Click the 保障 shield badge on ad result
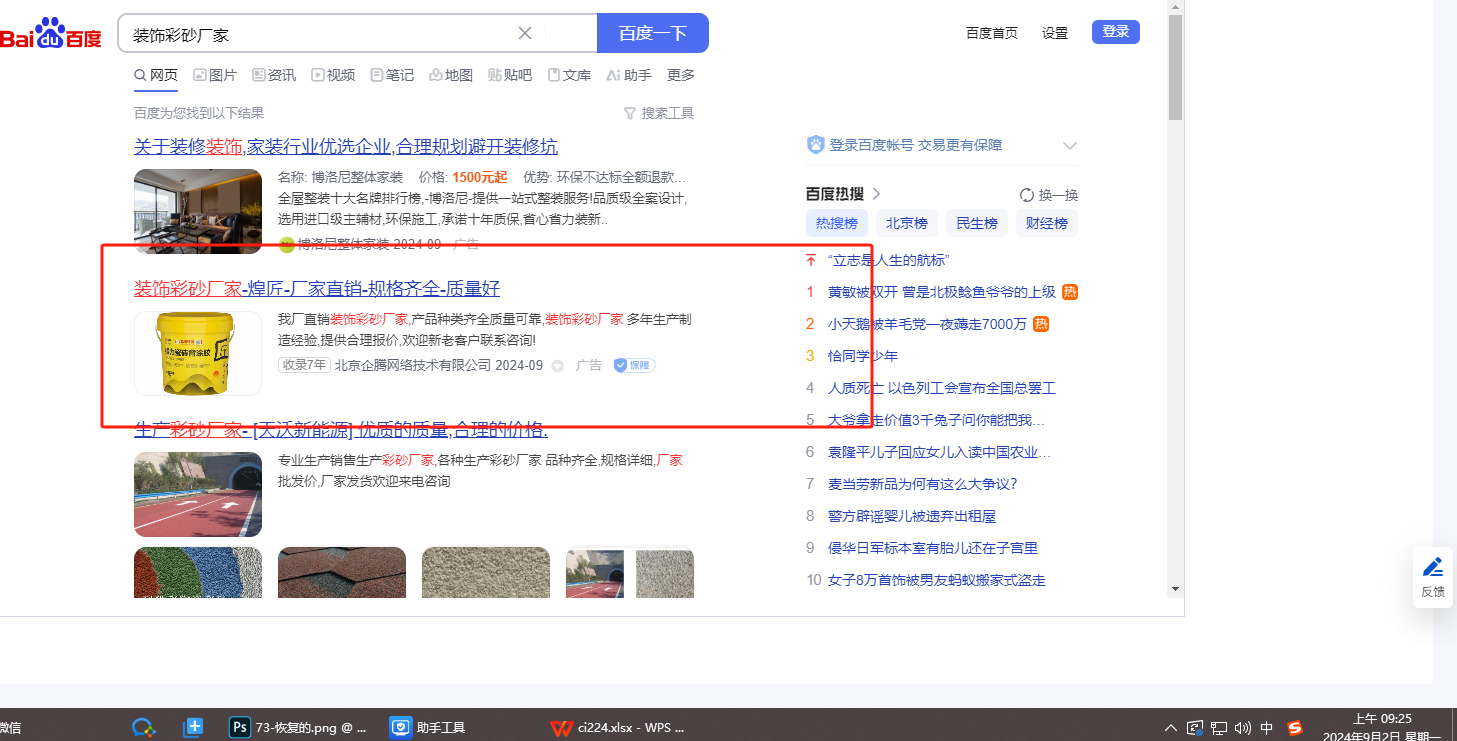The image size is (1457, 741). (x=633, y=365)
